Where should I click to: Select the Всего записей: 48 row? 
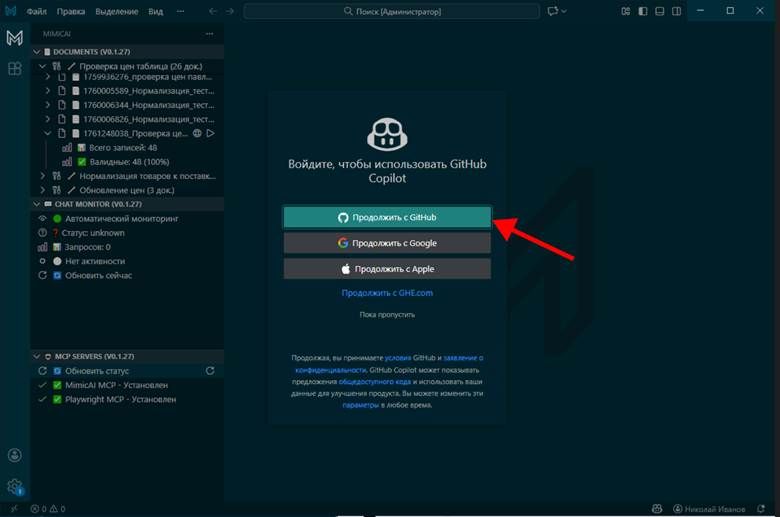point(127,147)
